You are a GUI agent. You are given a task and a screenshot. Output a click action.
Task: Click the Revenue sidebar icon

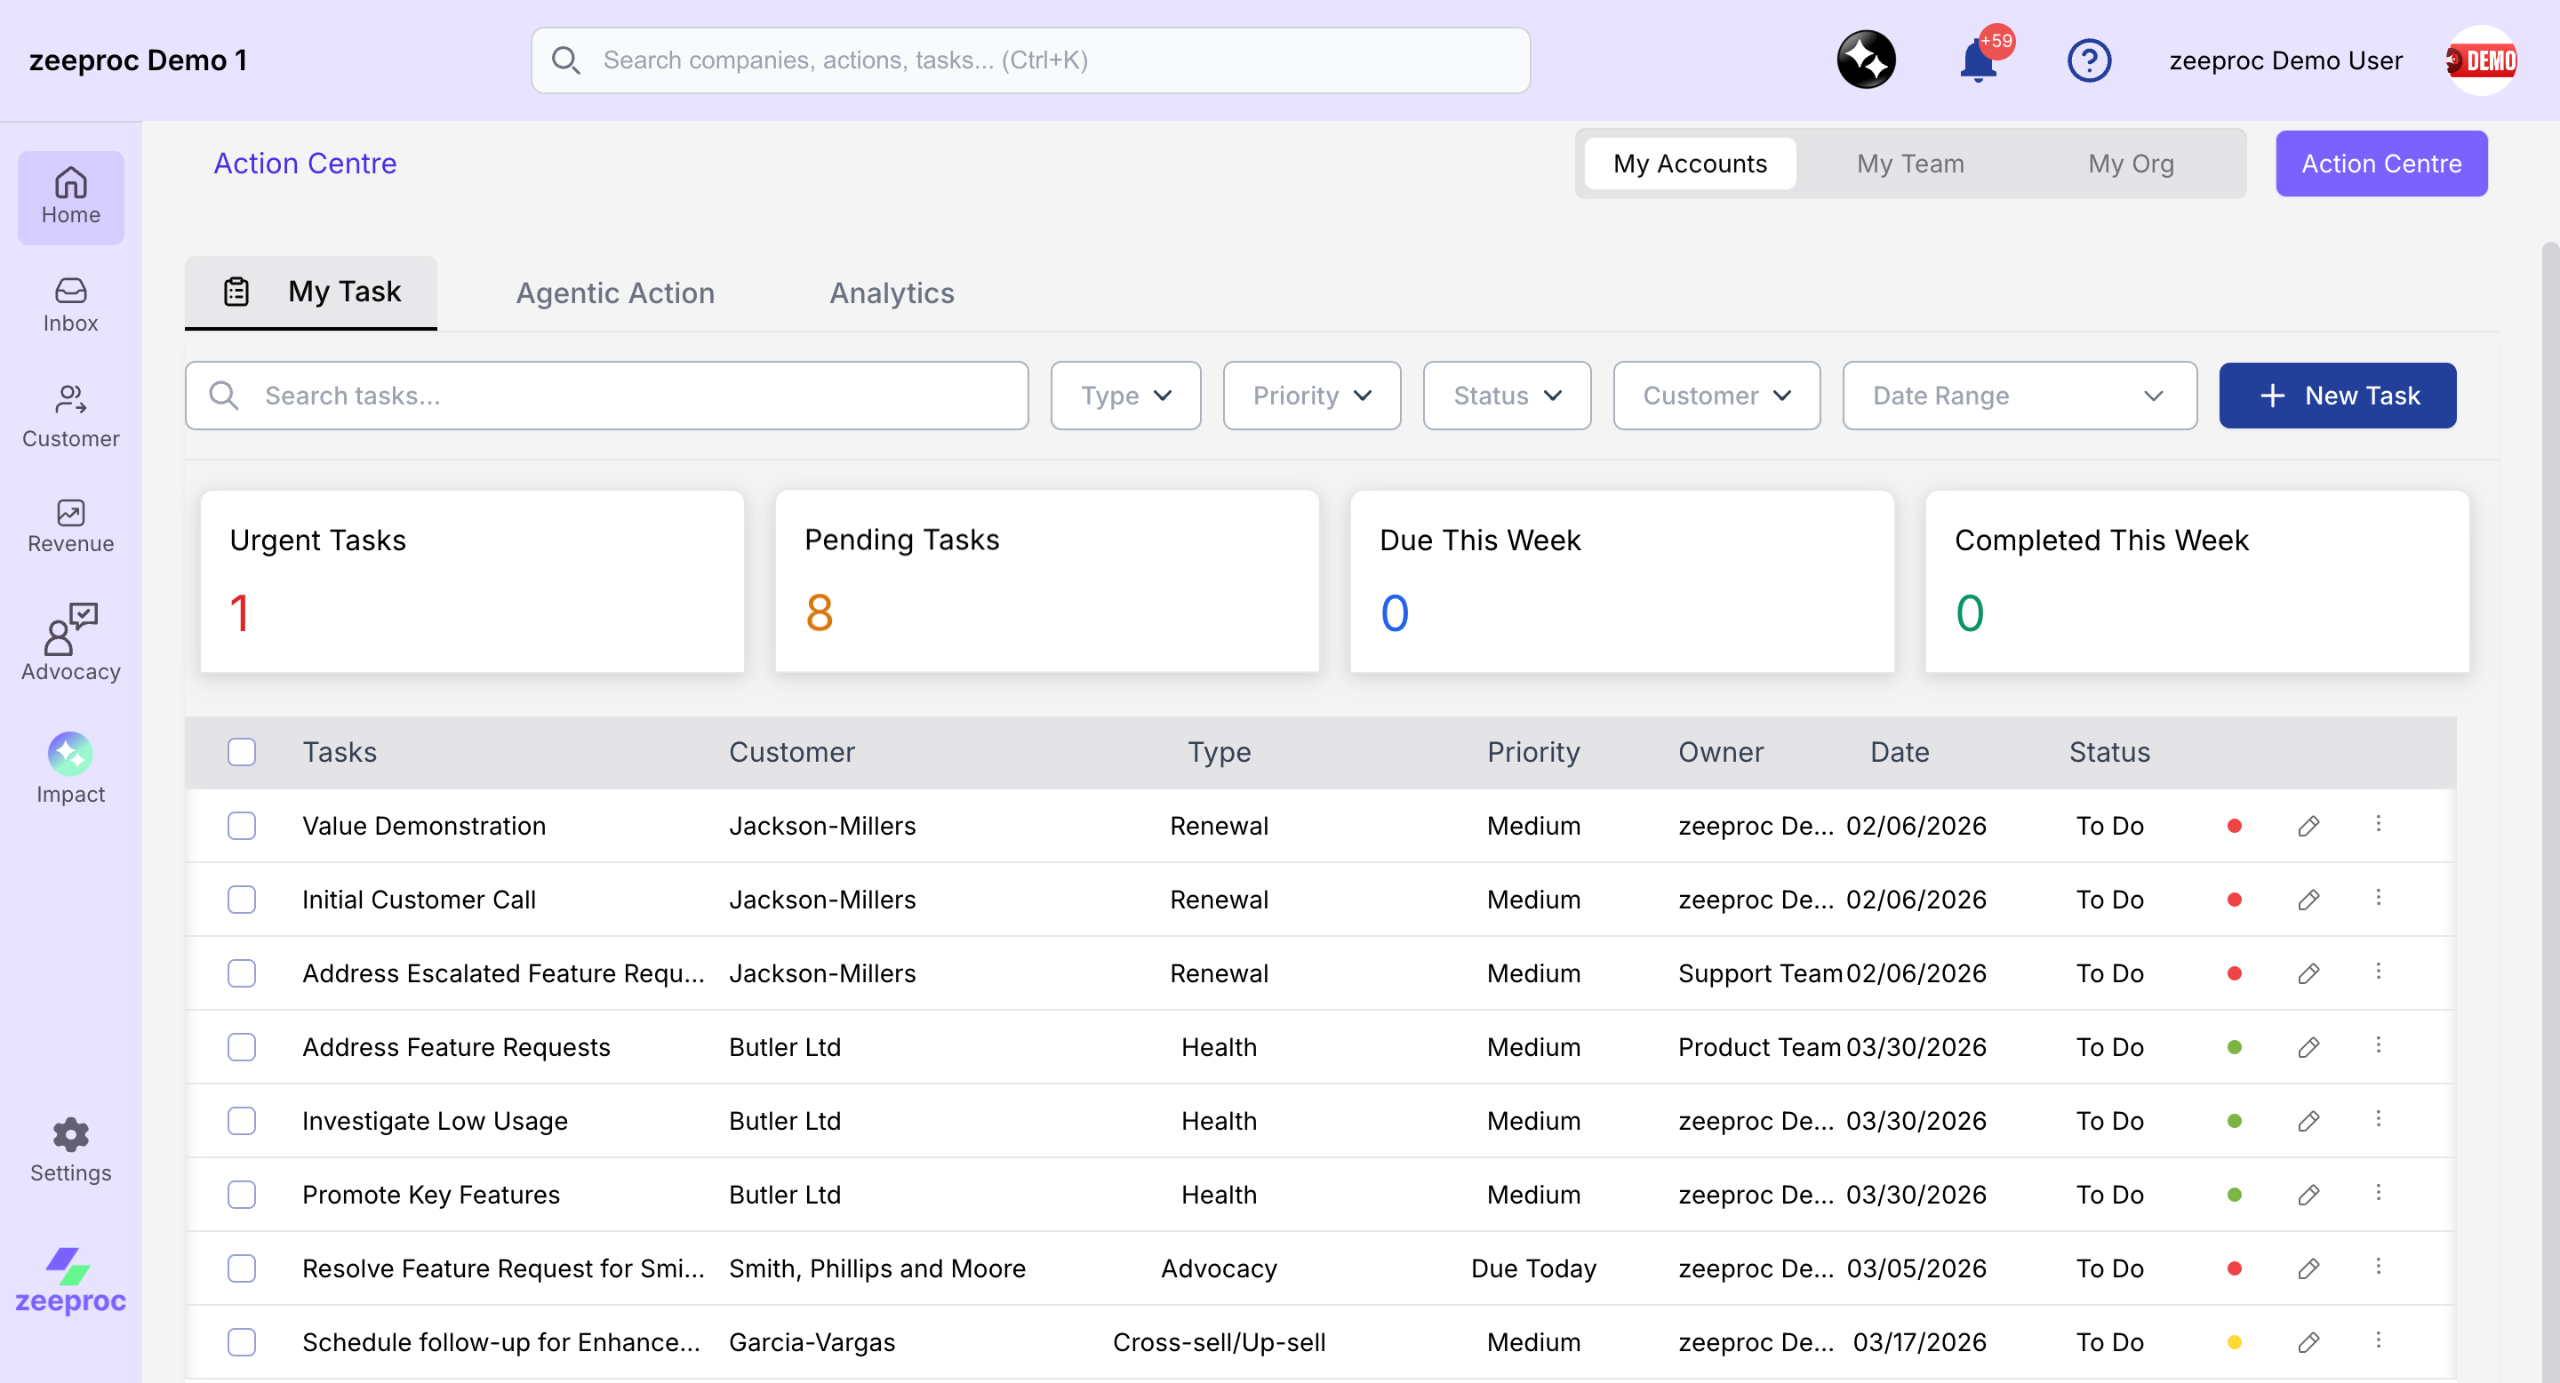pyautogui.click(x=70, y=525)
